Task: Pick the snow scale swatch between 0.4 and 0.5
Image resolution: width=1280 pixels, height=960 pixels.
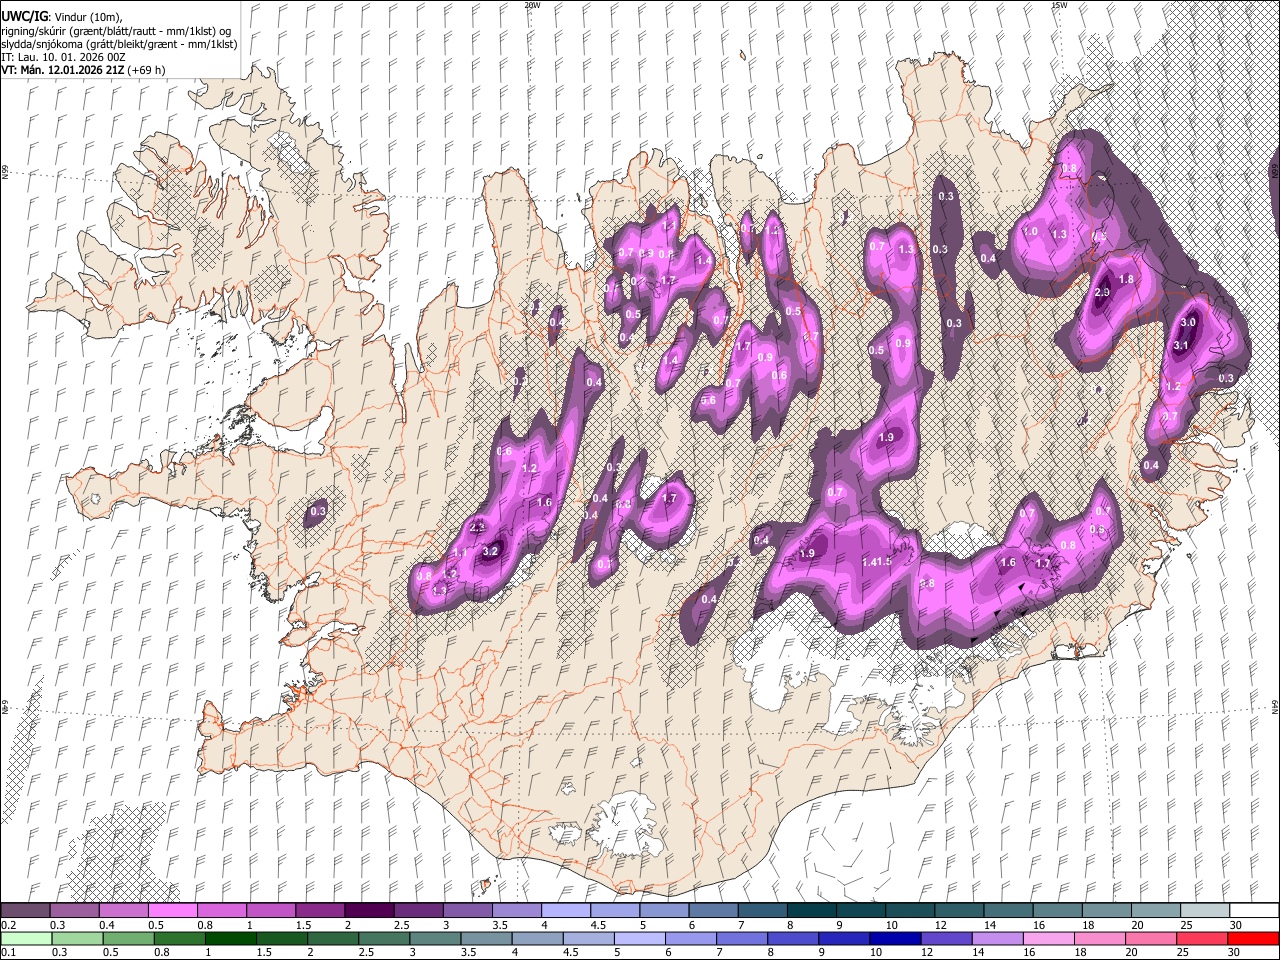Action: [124, 910]
